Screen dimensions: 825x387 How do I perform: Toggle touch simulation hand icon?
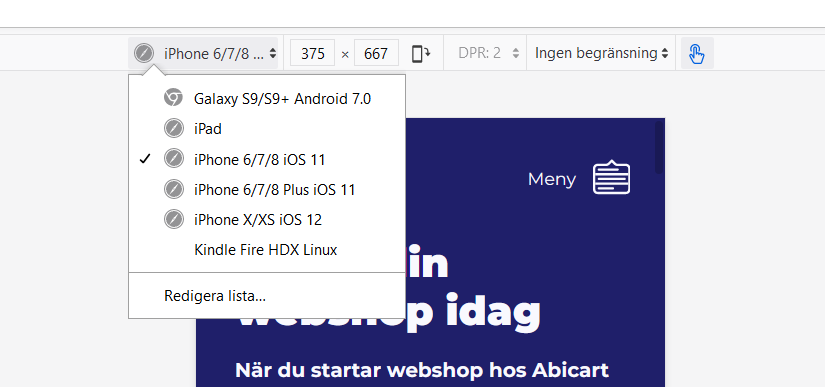(697, 54)
